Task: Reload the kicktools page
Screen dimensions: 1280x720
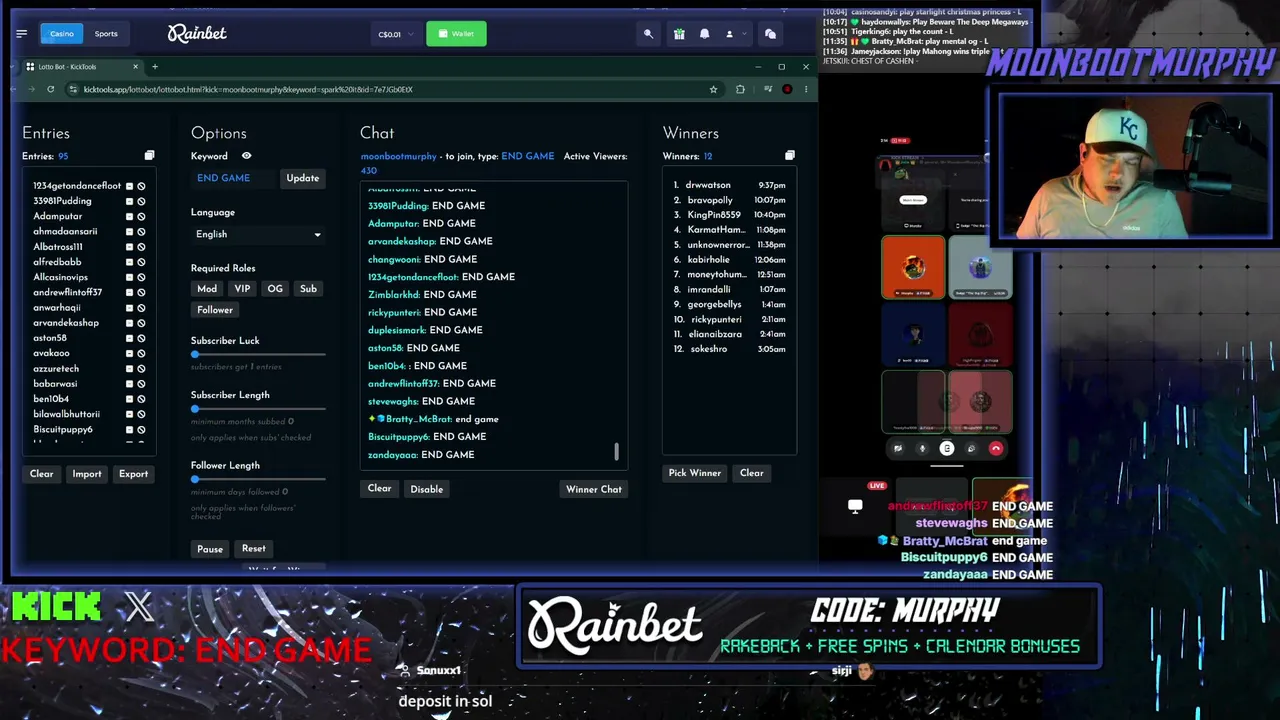Action: pyautogui.click(x=51, y=89)
